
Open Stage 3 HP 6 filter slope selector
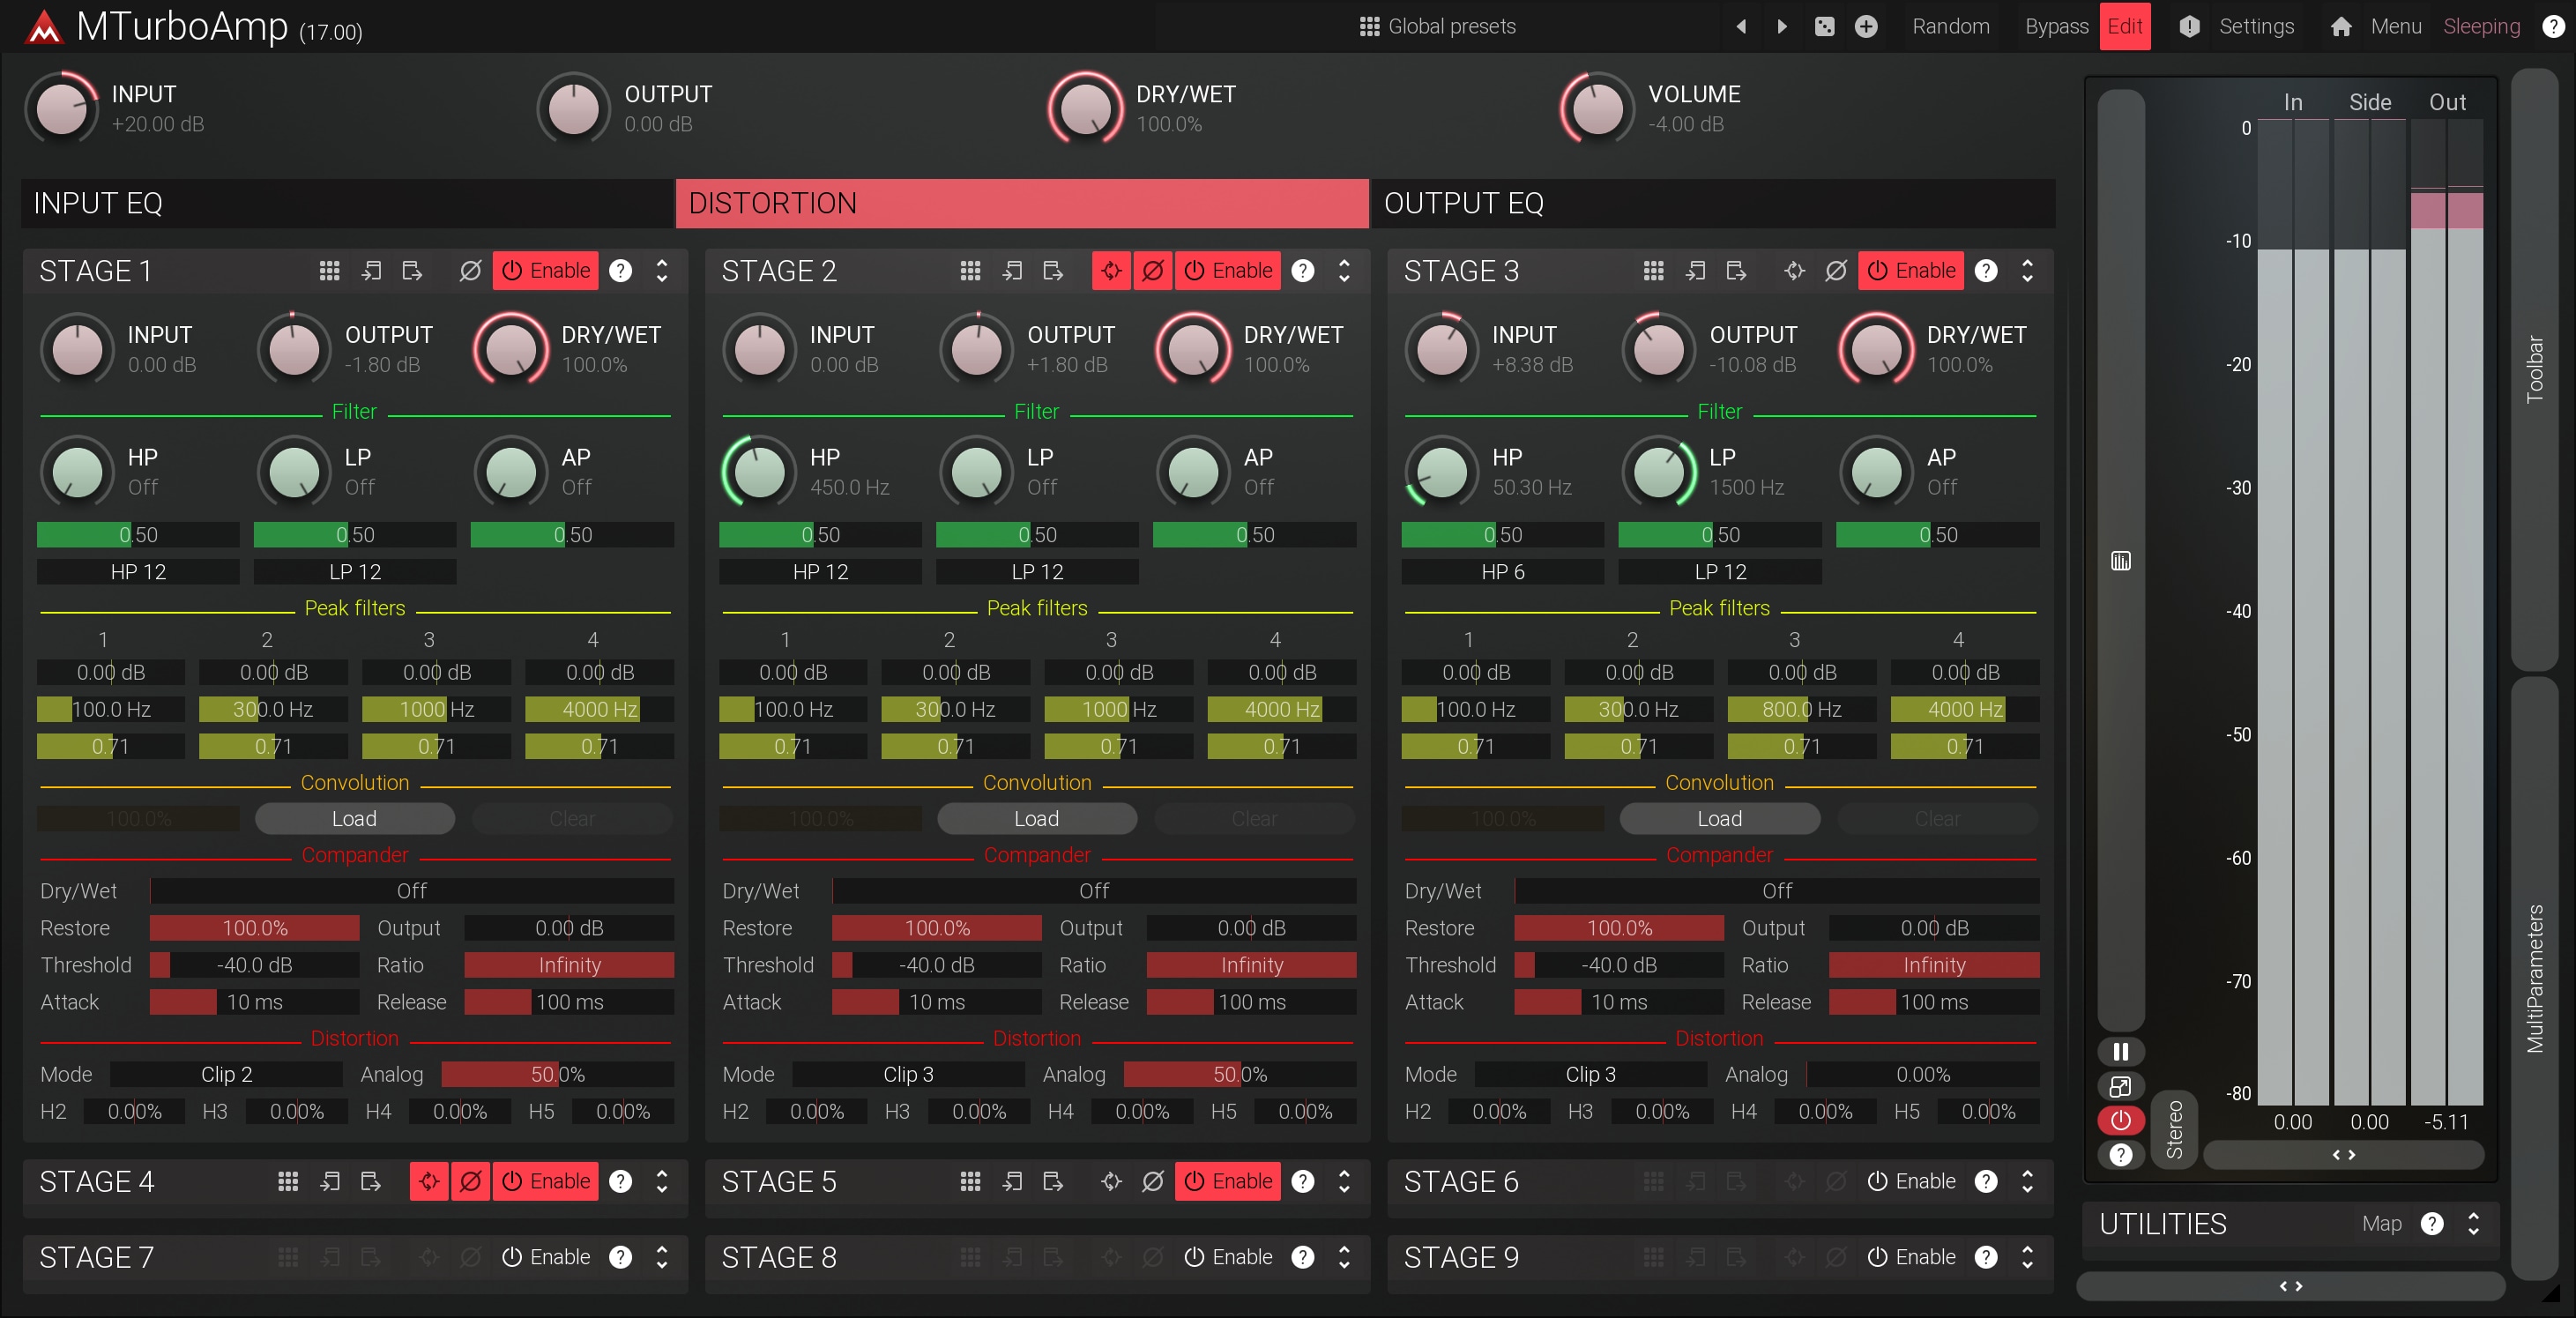[1502, 572]
